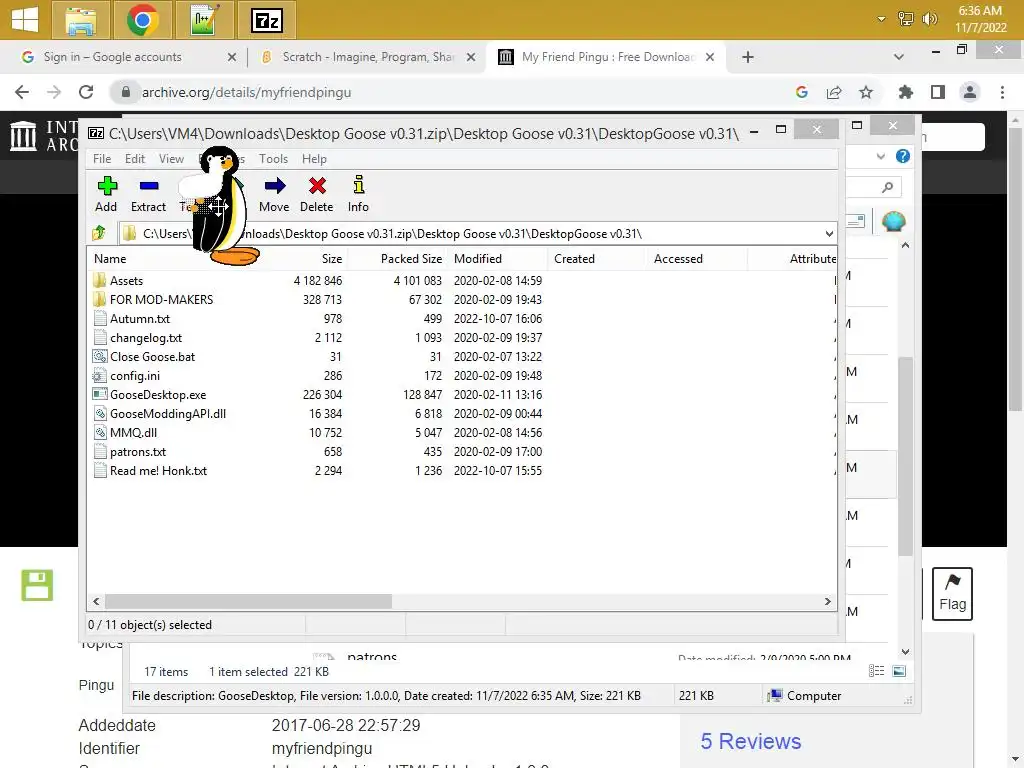Select patrons.txt file
The width and height of the screenshot is (1024, 768).
tap(138, 452)
